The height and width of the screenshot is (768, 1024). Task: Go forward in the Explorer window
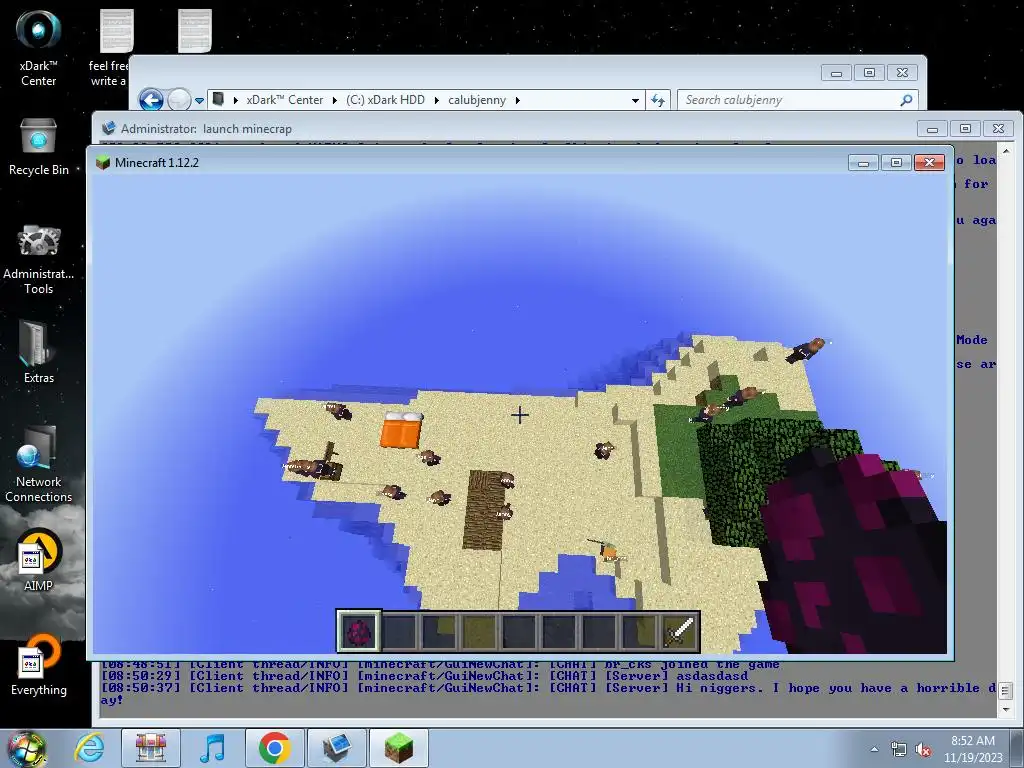click(x=178, y=100)
